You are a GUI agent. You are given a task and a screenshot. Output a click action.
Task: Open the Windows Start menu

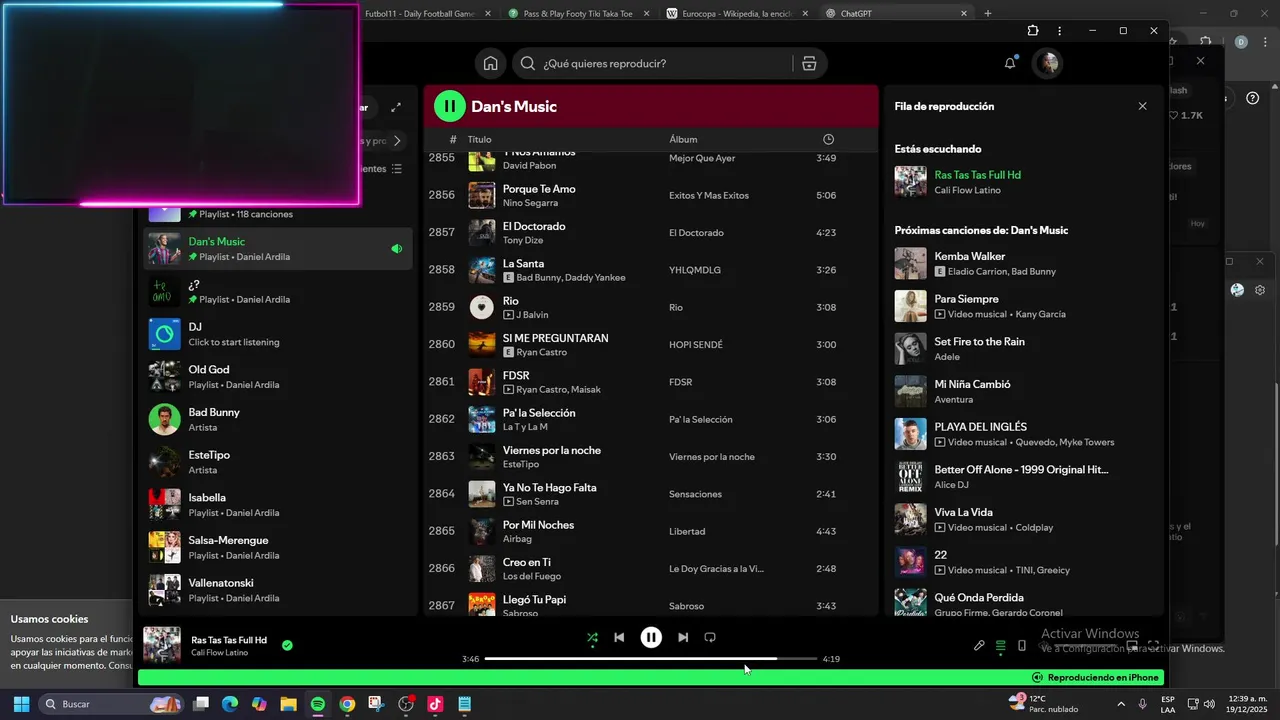click(20, 704)
